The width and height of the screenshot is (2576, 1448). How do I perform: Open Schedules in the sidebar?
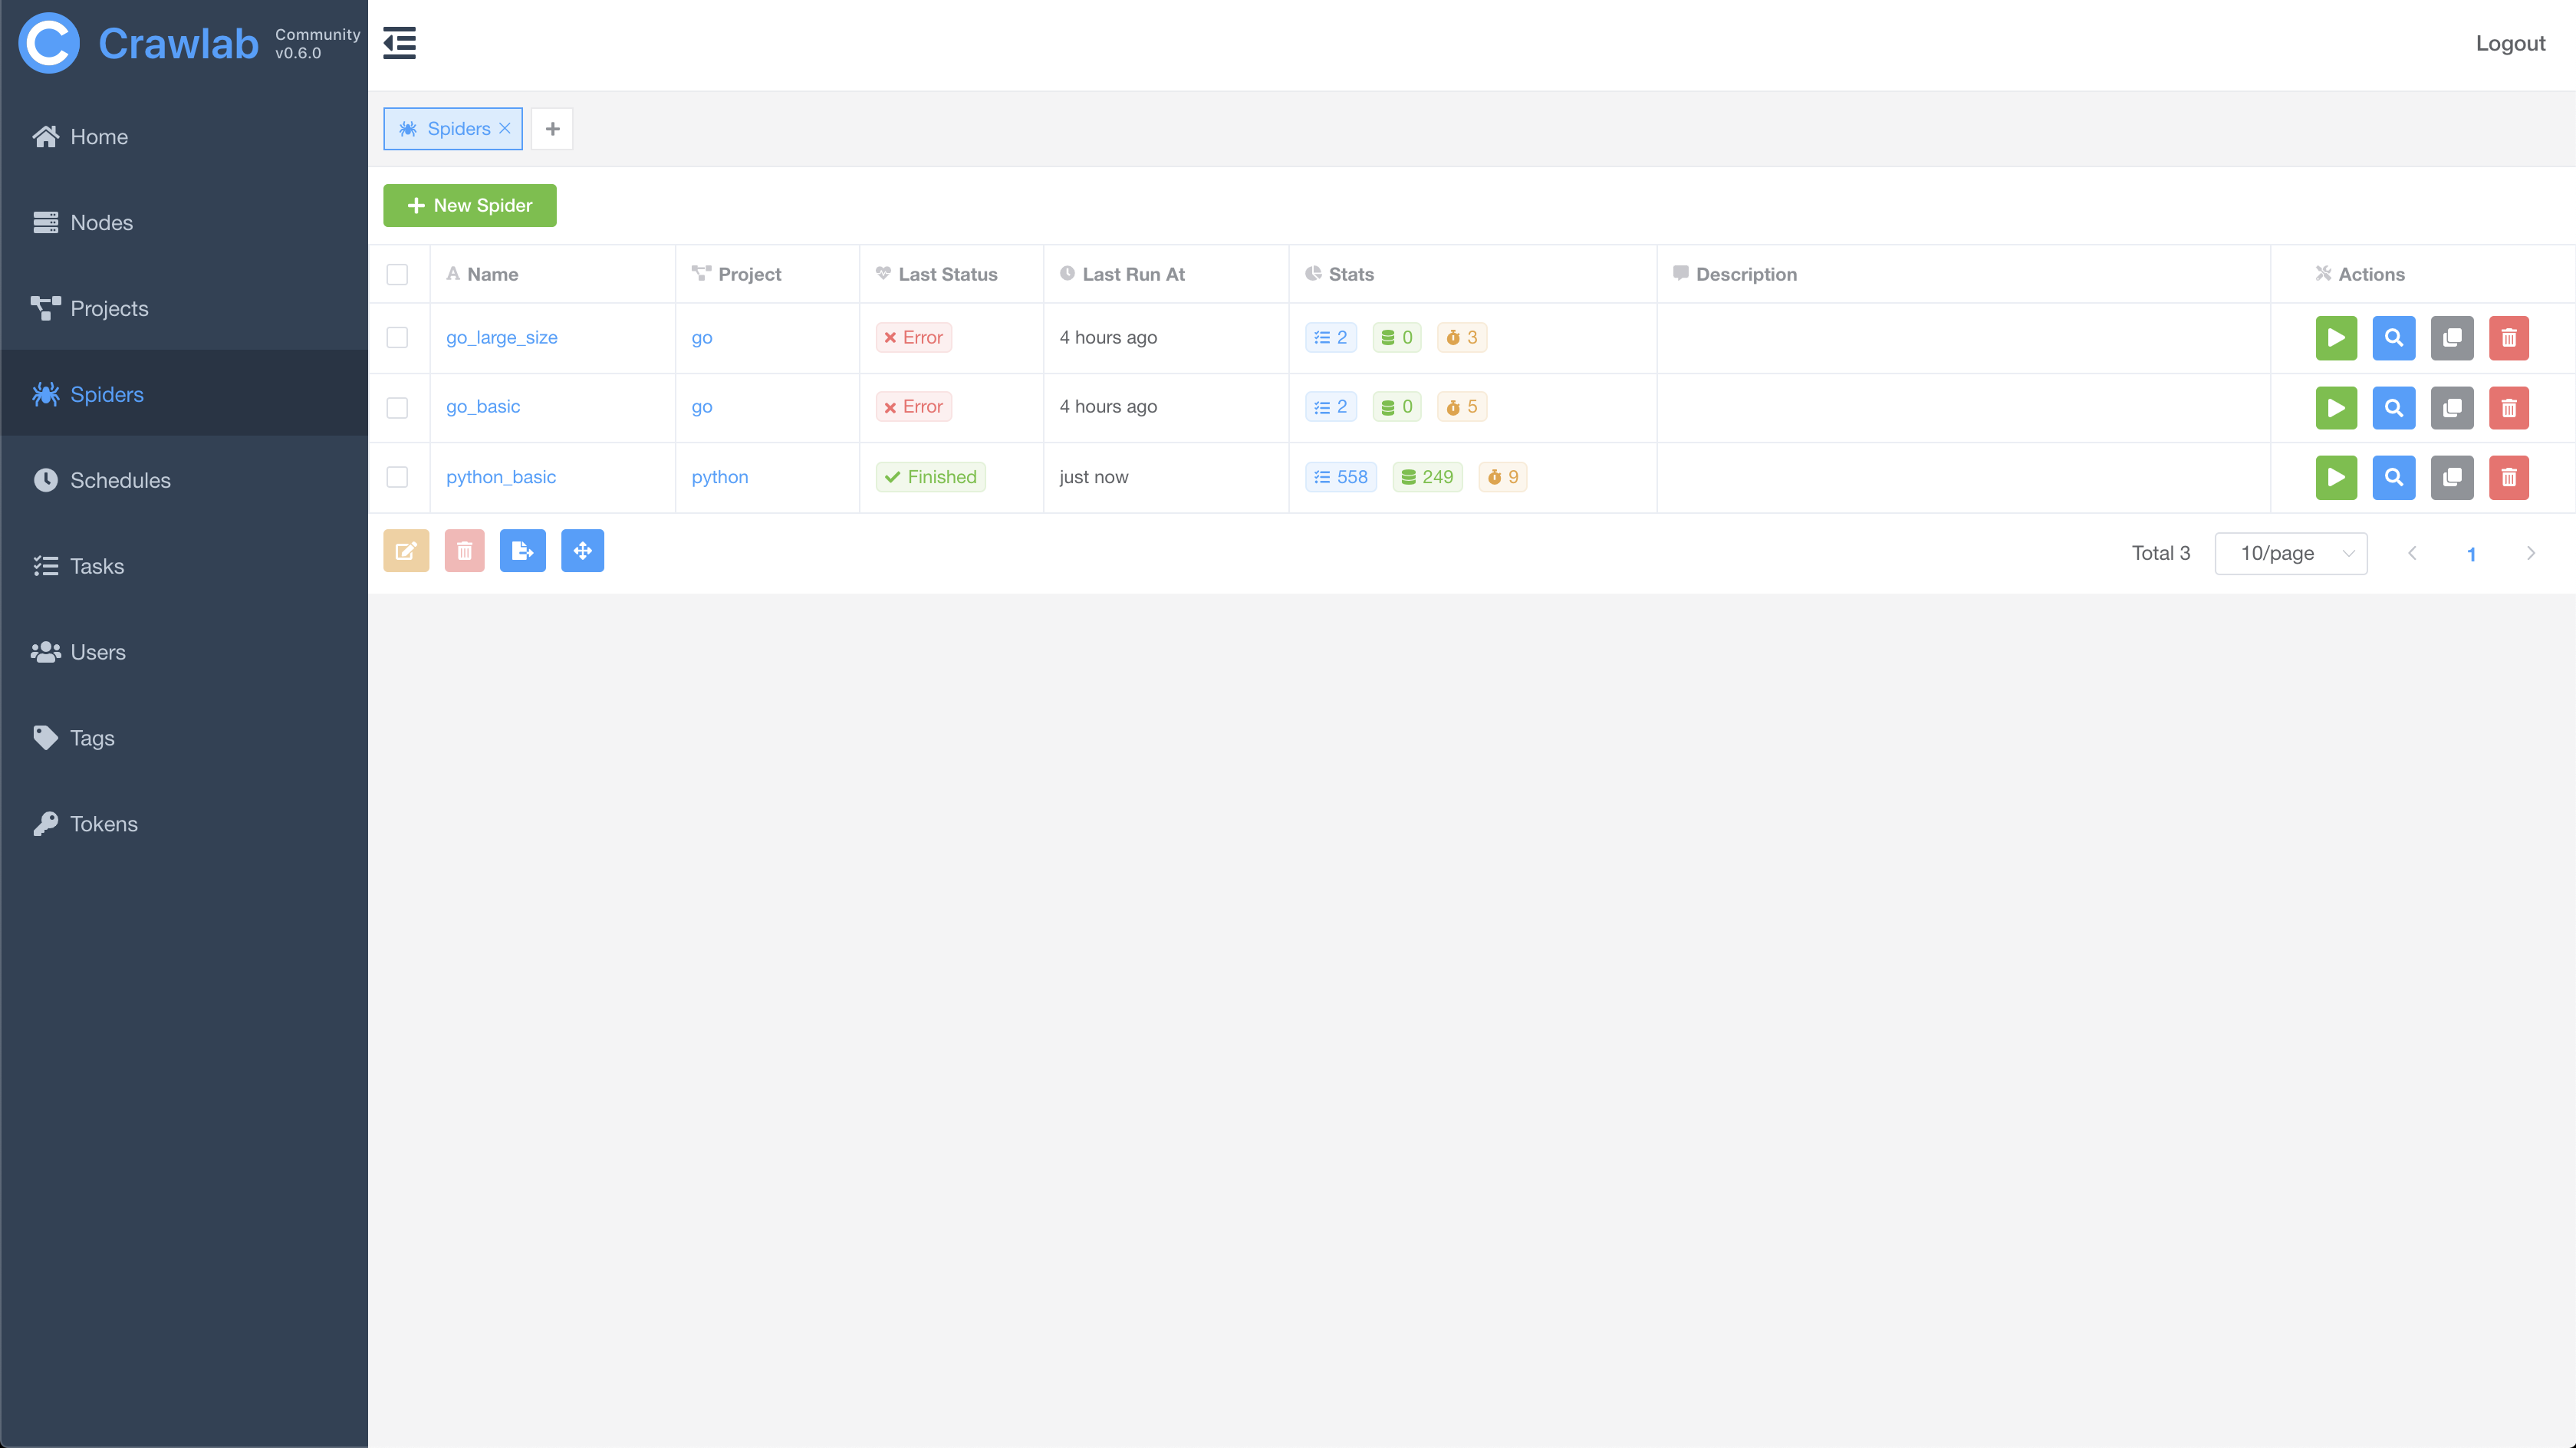(x=120, y=480)
